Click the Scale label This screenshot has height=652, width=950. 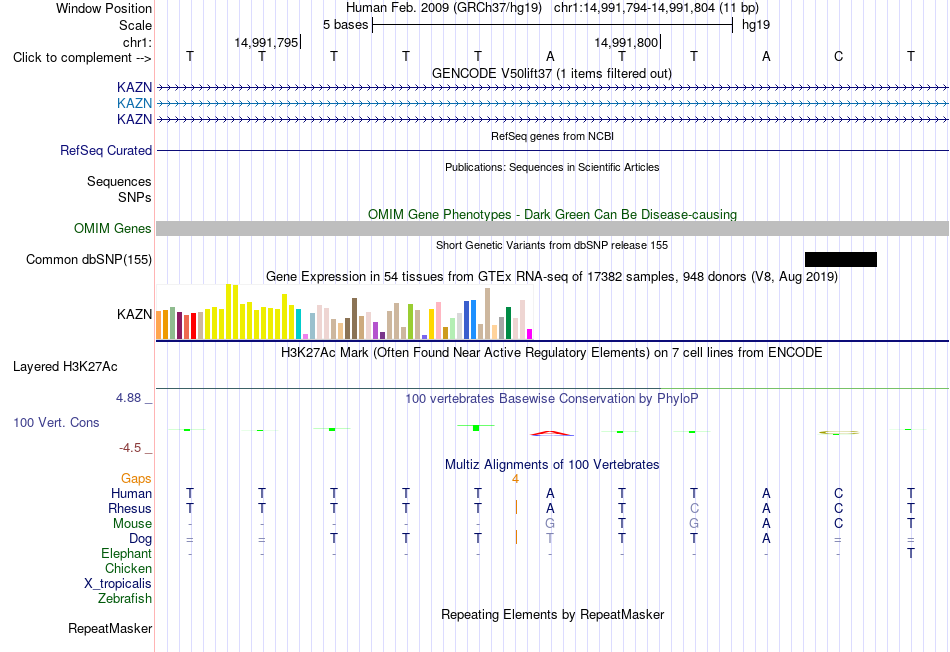tap(135, 25)
